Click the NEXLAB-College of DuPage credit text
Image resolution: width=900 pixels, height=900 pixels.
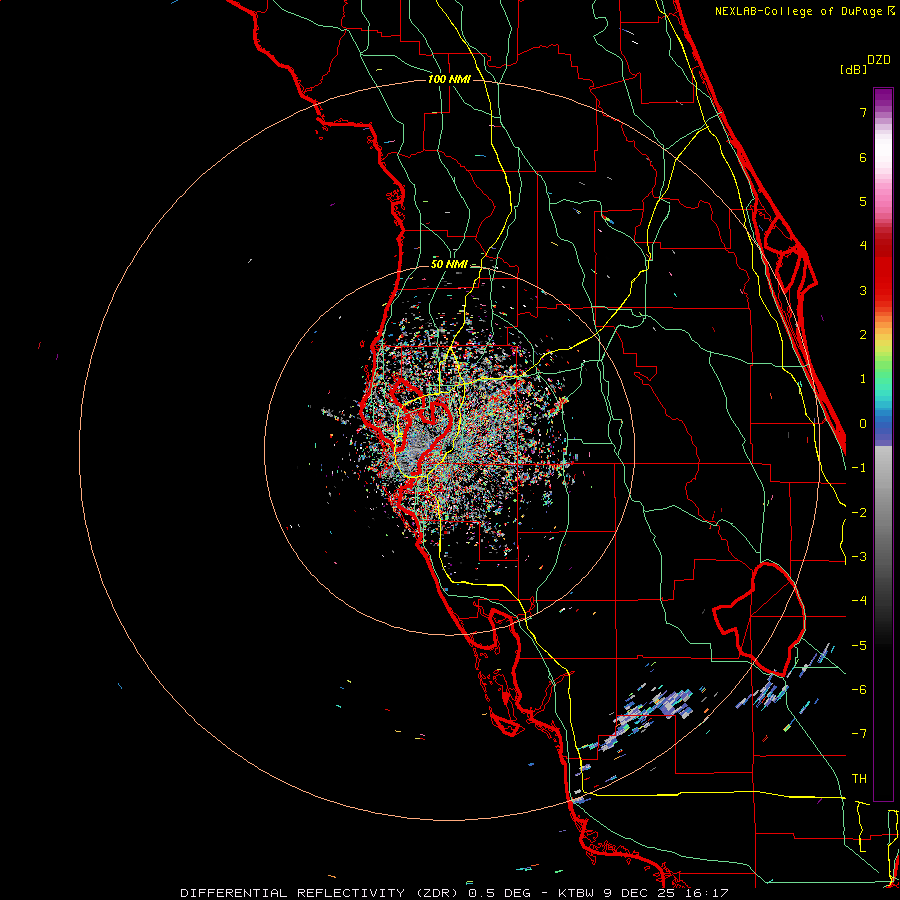pyautogui.click(x=800, y=11)
